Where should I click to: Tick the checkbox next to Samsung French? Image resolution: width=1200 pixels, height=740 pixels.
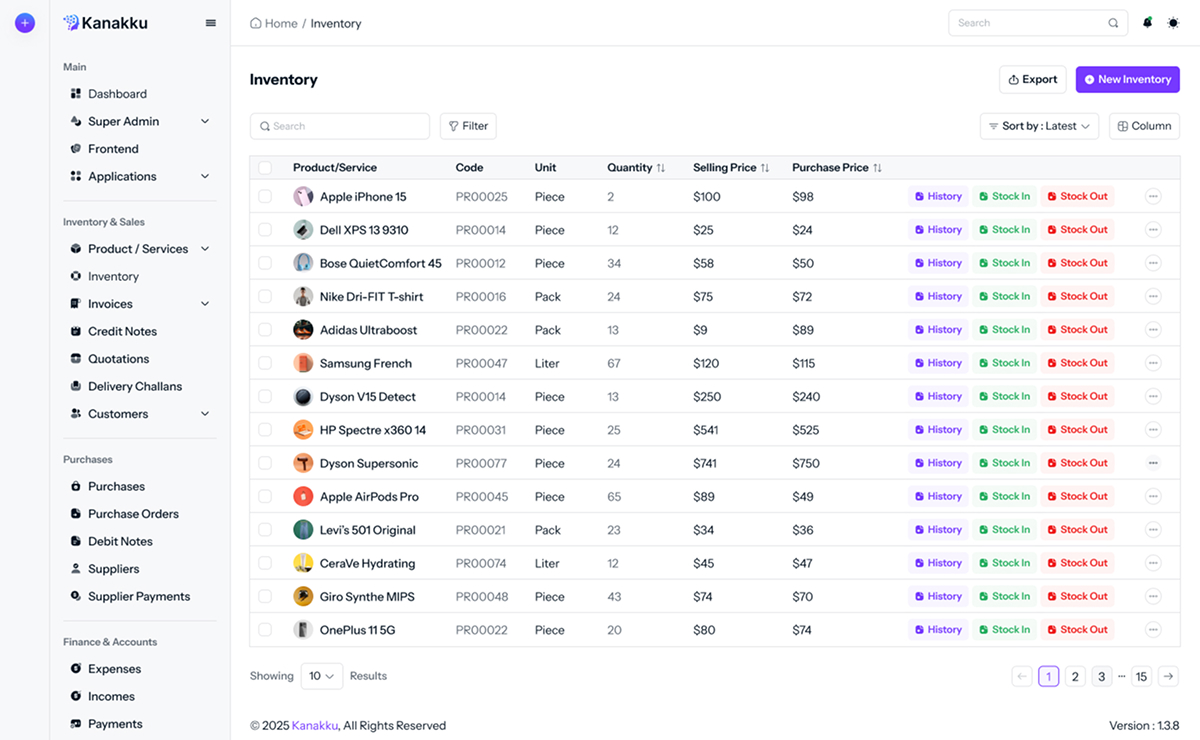coord(265,362)
